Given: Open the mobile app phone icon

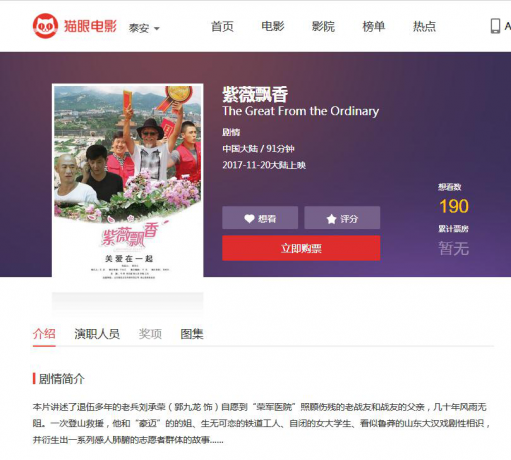Looking at the screenshot, I should (495, 26).
